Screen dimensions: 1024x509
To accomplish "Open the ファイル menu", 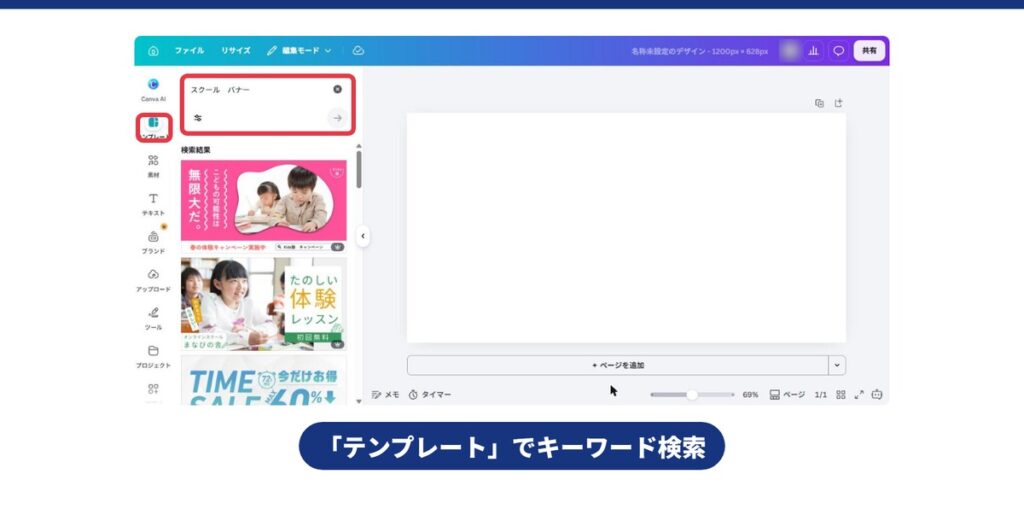I will click(x=189, y=51).
